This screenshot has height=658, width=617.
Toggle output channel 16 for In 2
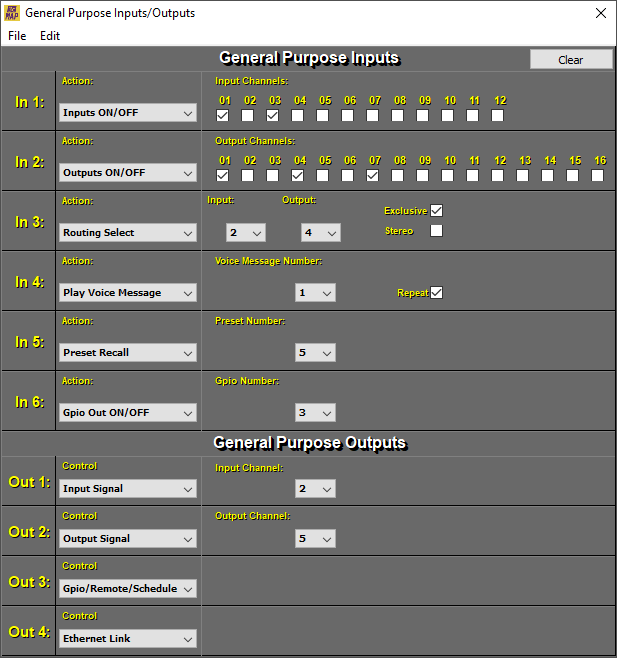597,176
